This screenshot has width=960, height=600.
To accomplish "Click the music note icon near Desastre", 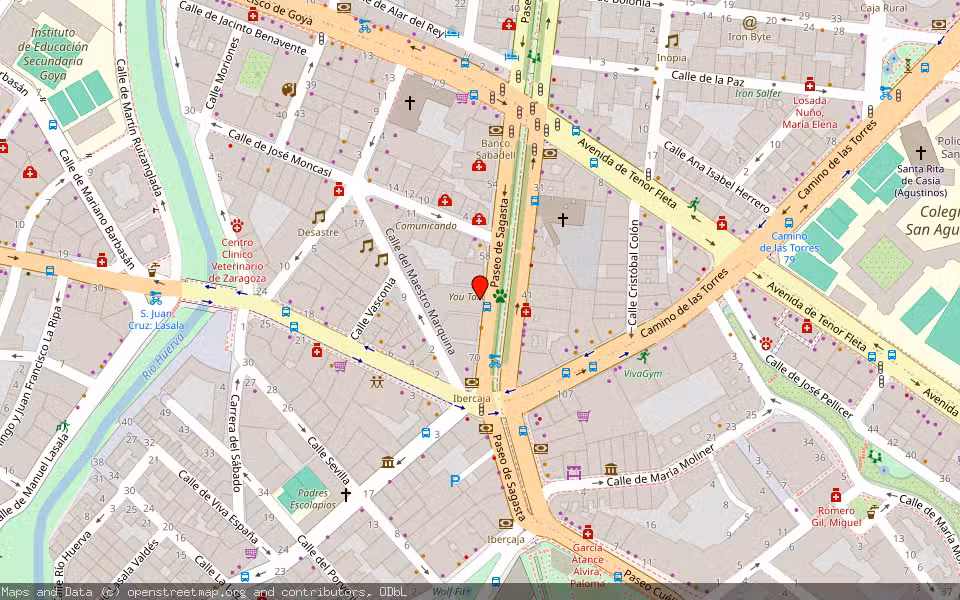I will [318, 218].
